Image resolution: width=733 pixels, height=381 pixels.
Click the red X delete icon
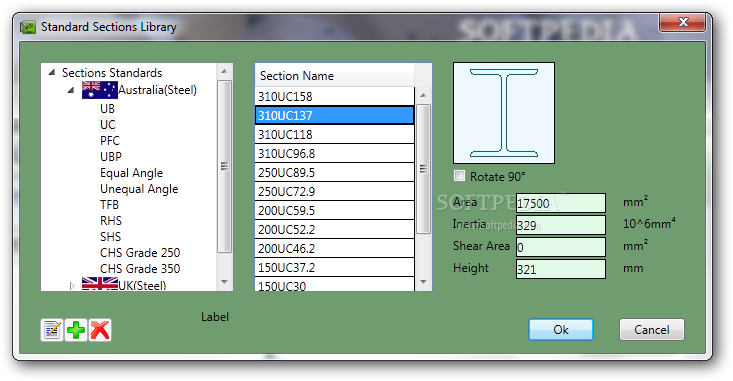(x=100, y=330)
